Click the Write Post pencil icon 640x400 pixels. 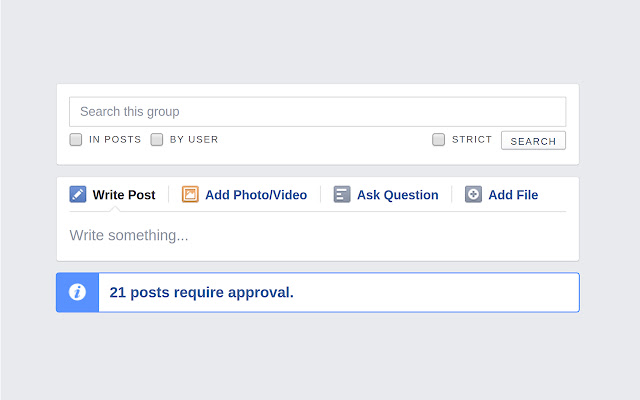point(78,194)
